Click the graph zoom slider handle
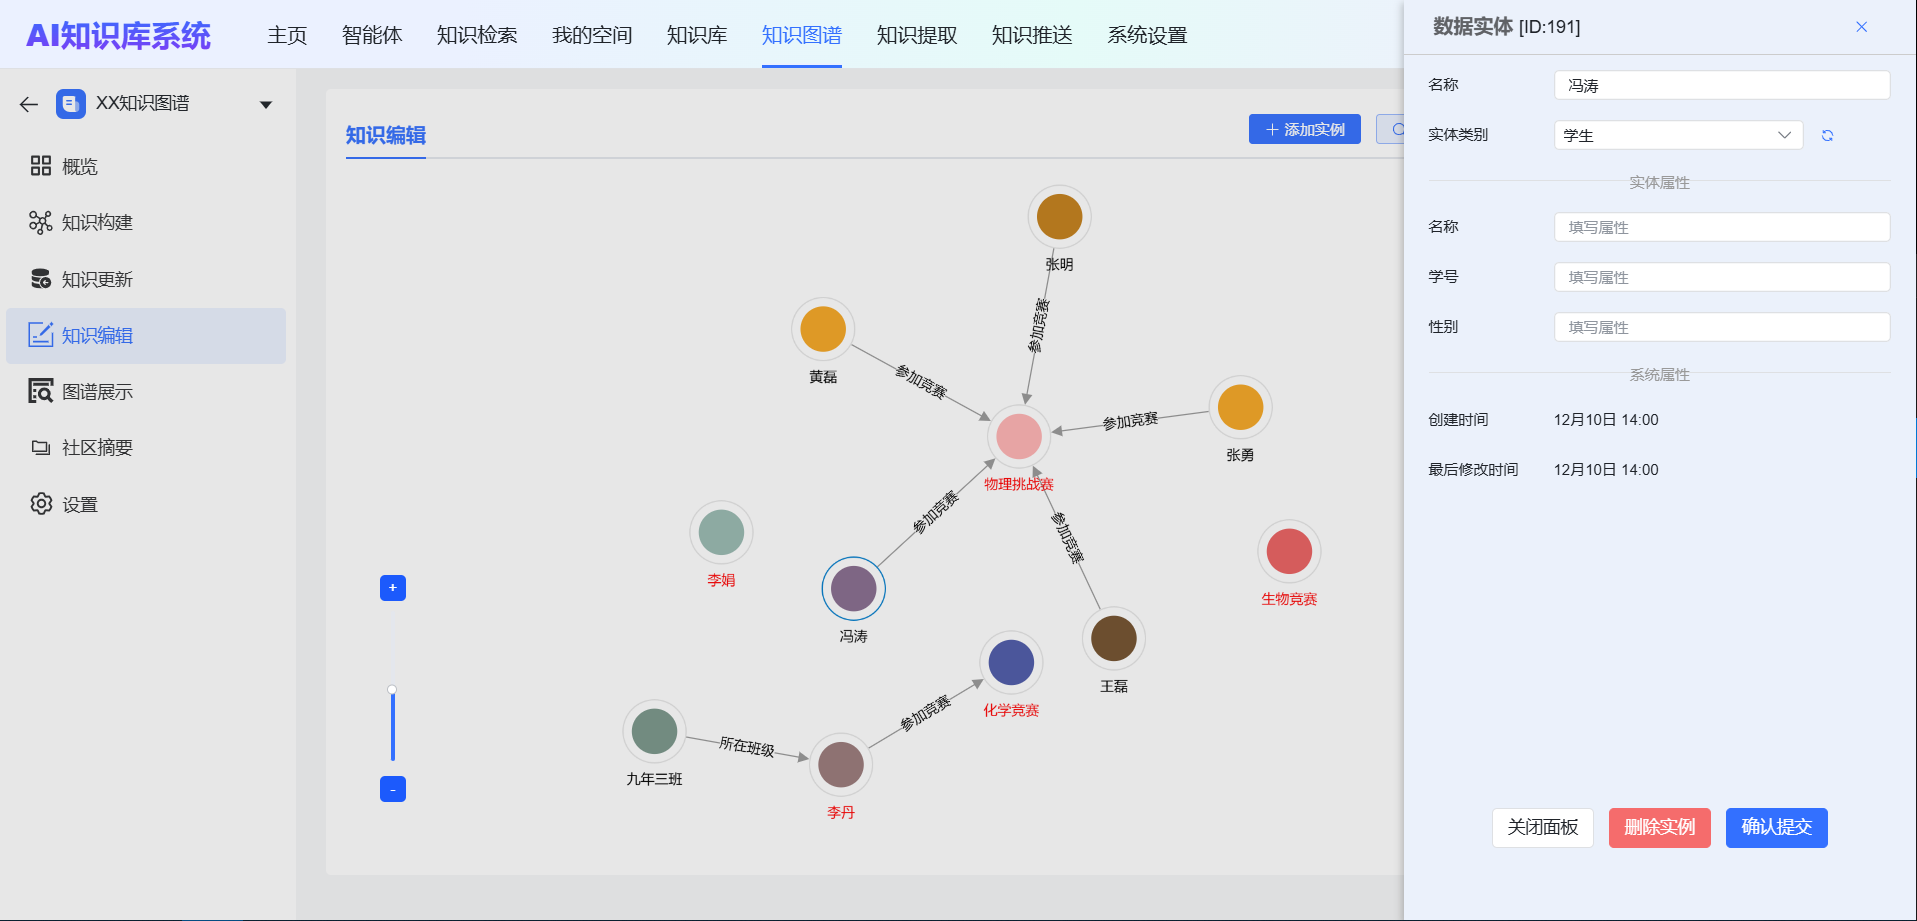 pyautogui.click(x=392, y=690)
